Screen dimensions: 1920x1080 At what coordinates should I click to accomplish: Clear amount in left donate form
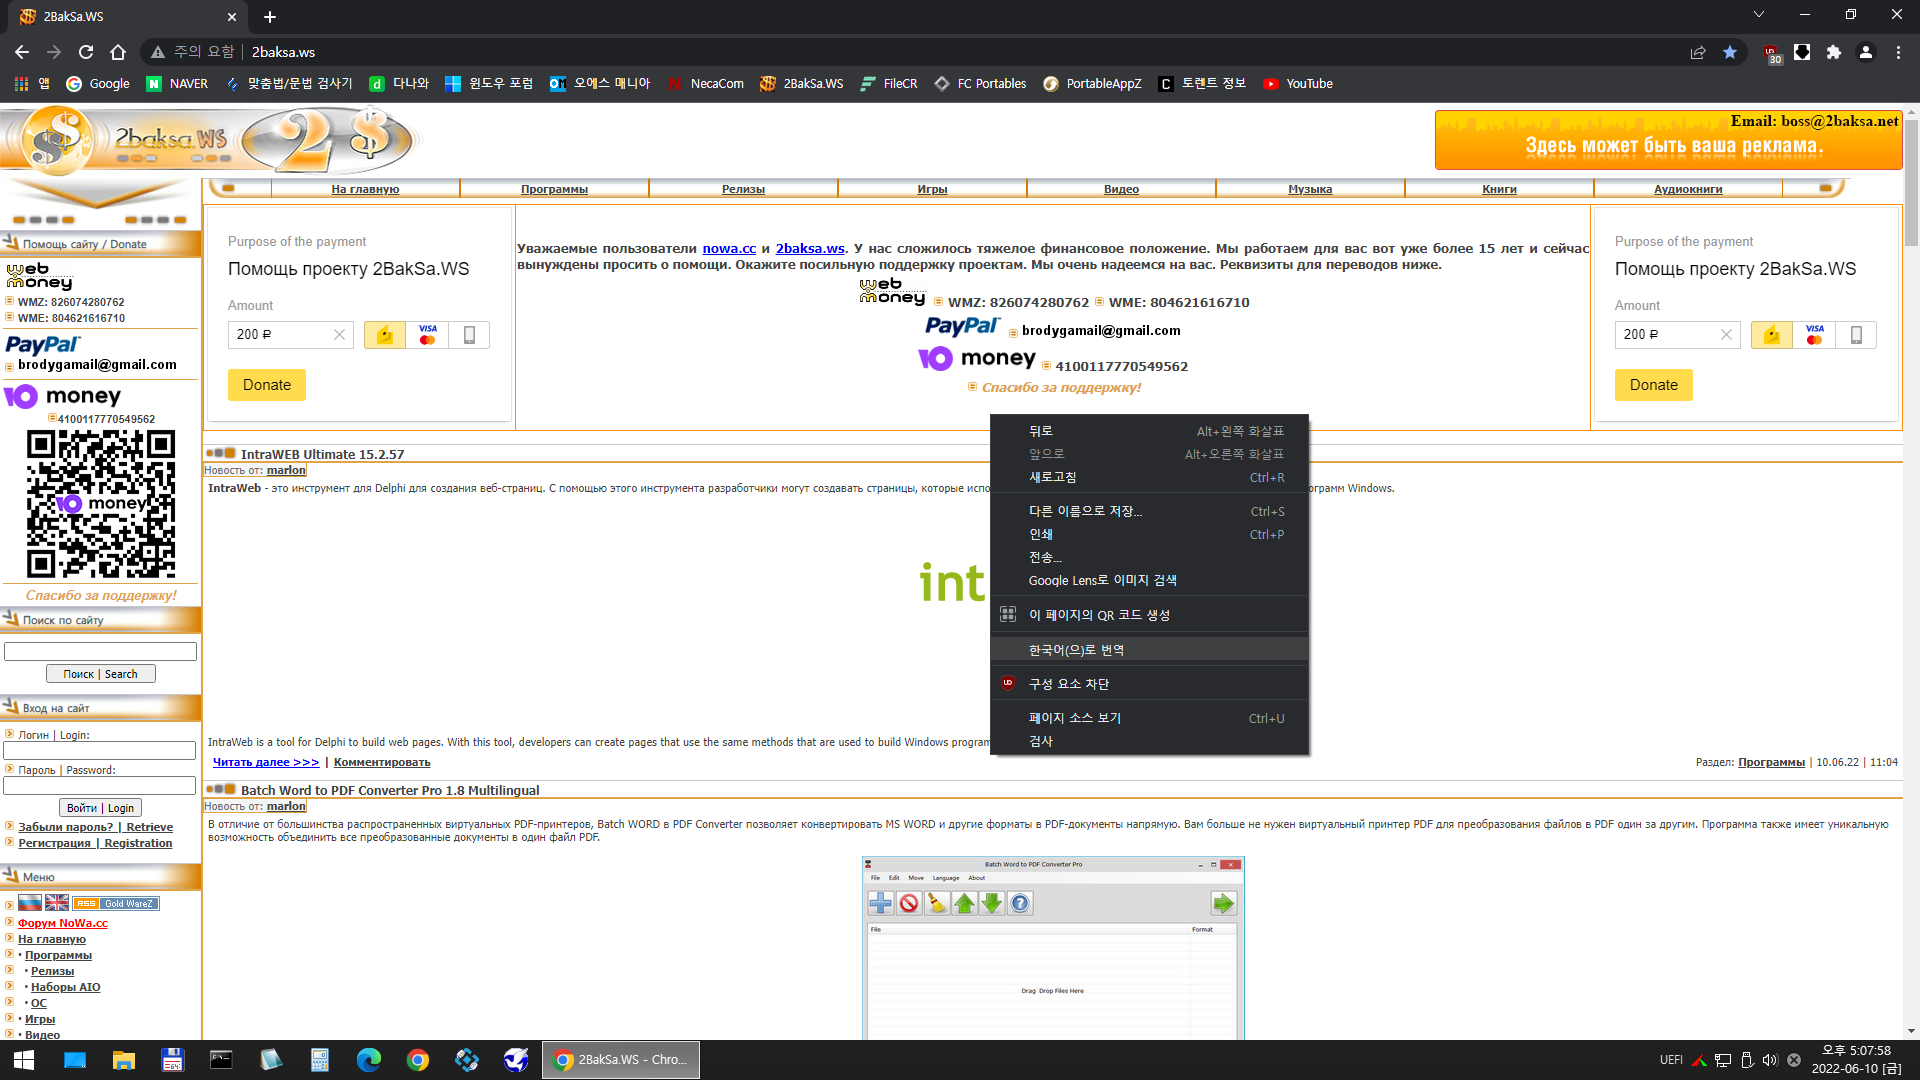tap(339, 335)
